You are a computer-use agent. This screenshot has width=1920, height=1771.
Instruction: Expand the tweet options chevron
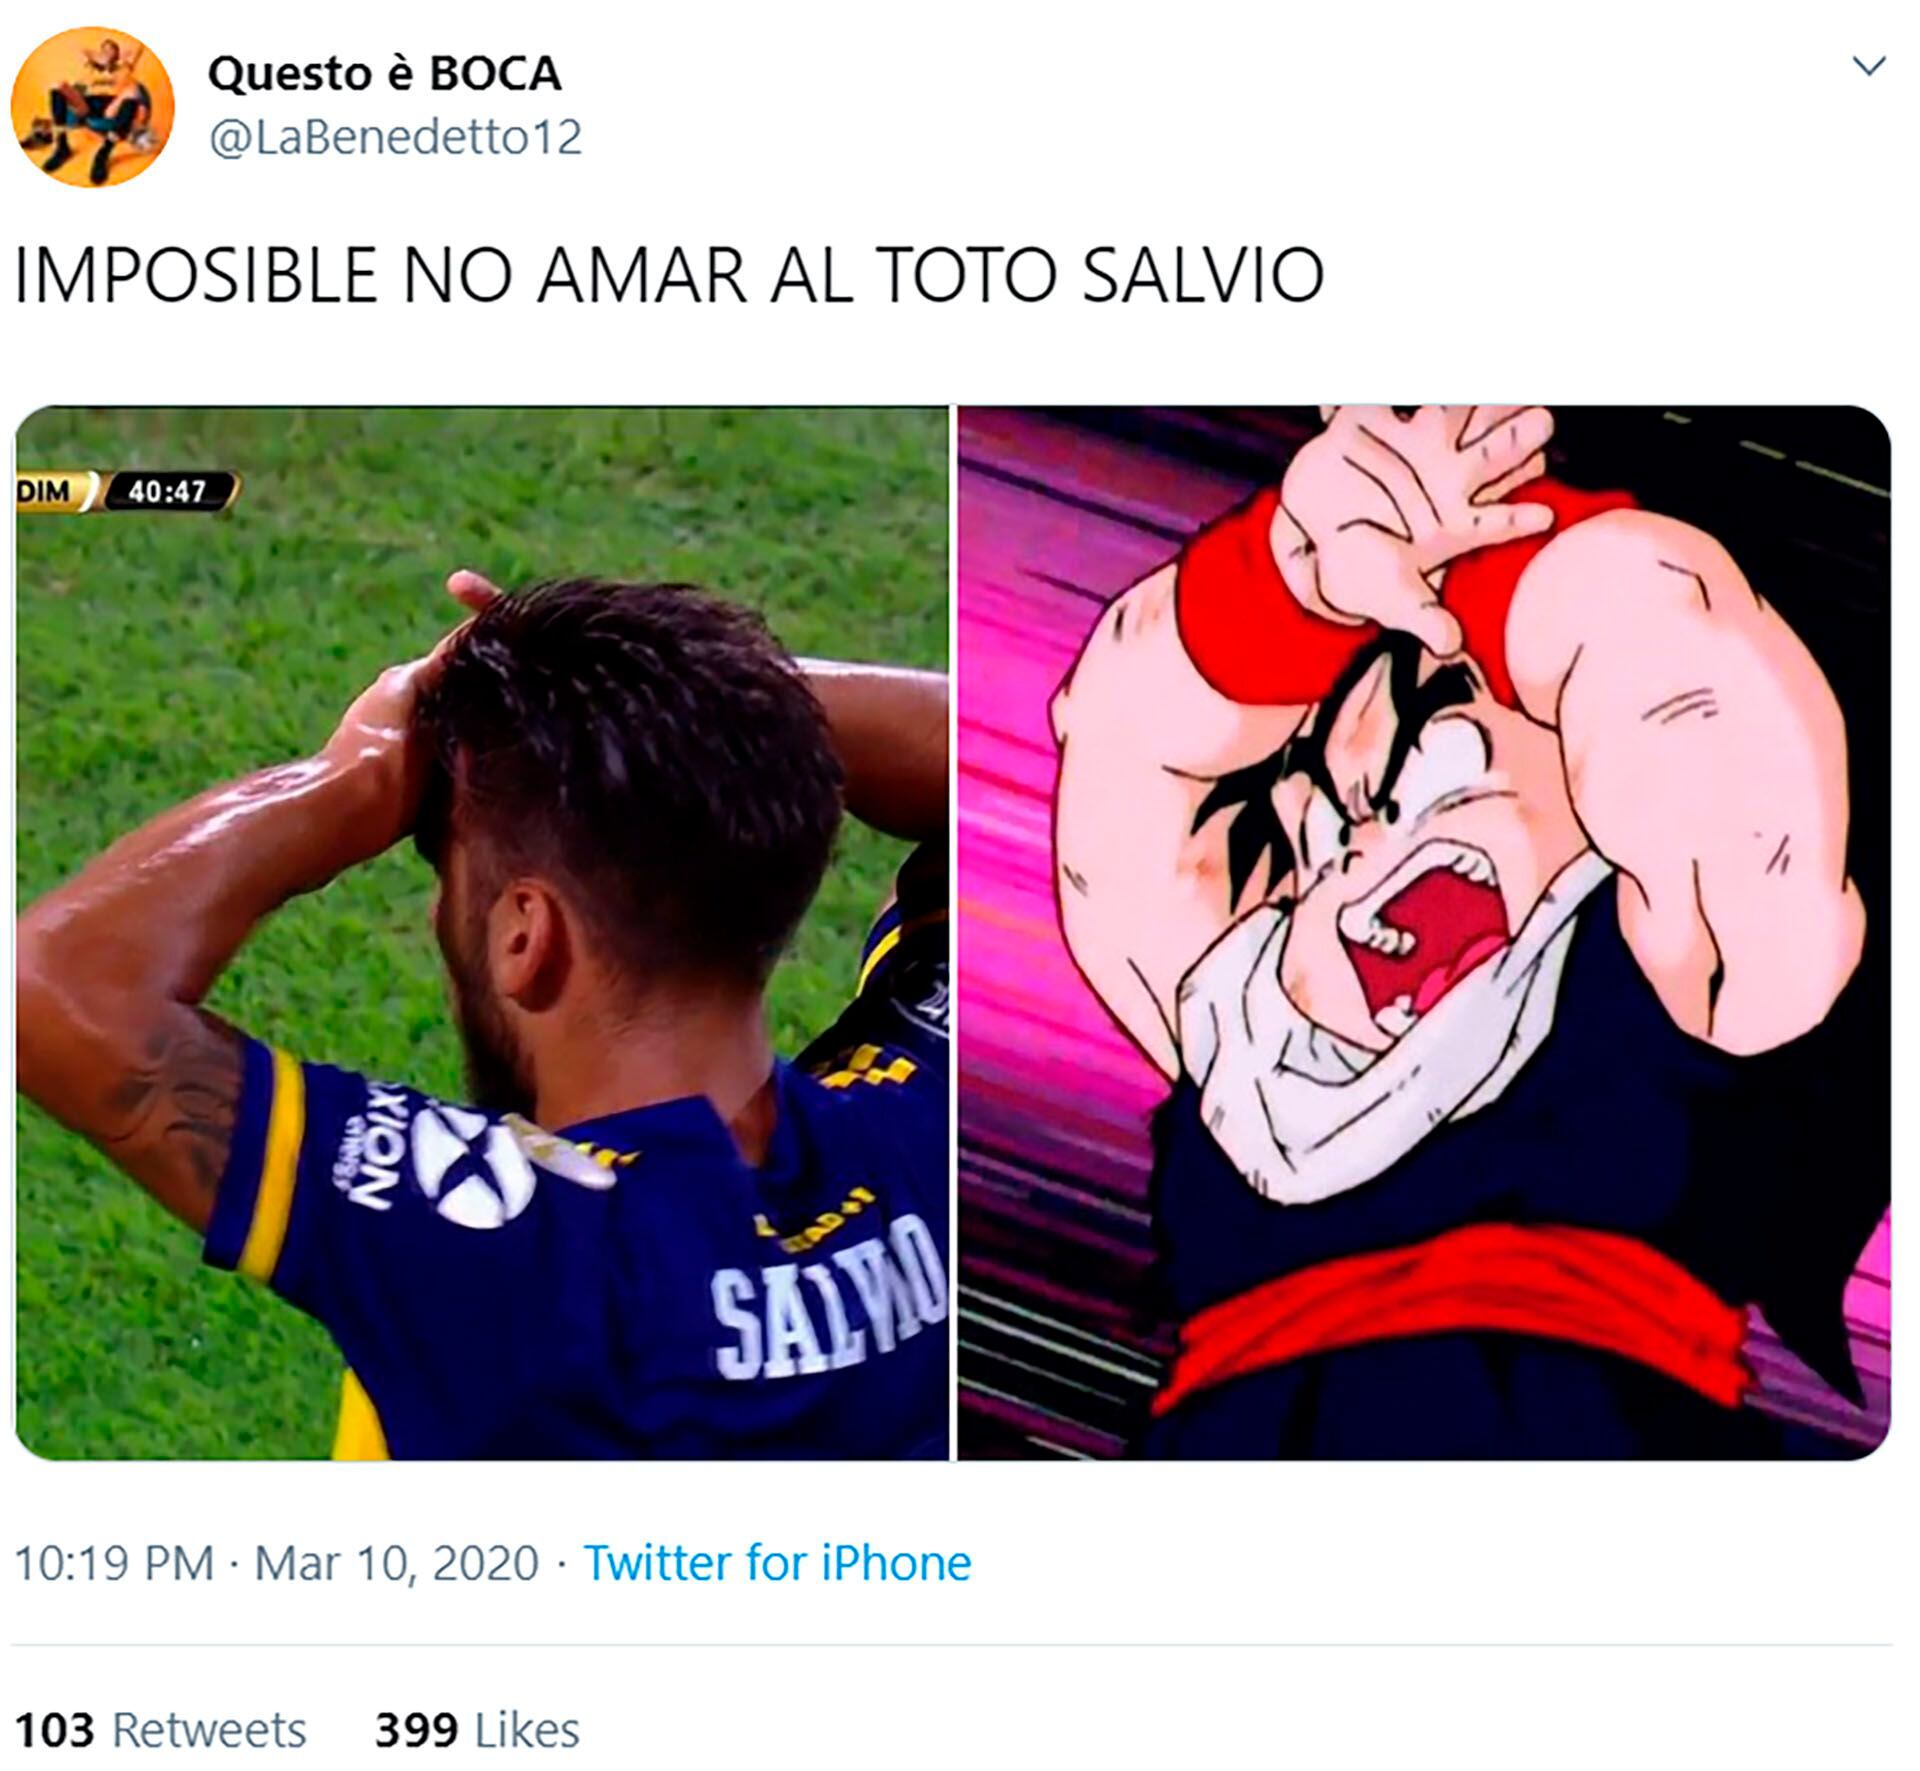point(1869,67)
